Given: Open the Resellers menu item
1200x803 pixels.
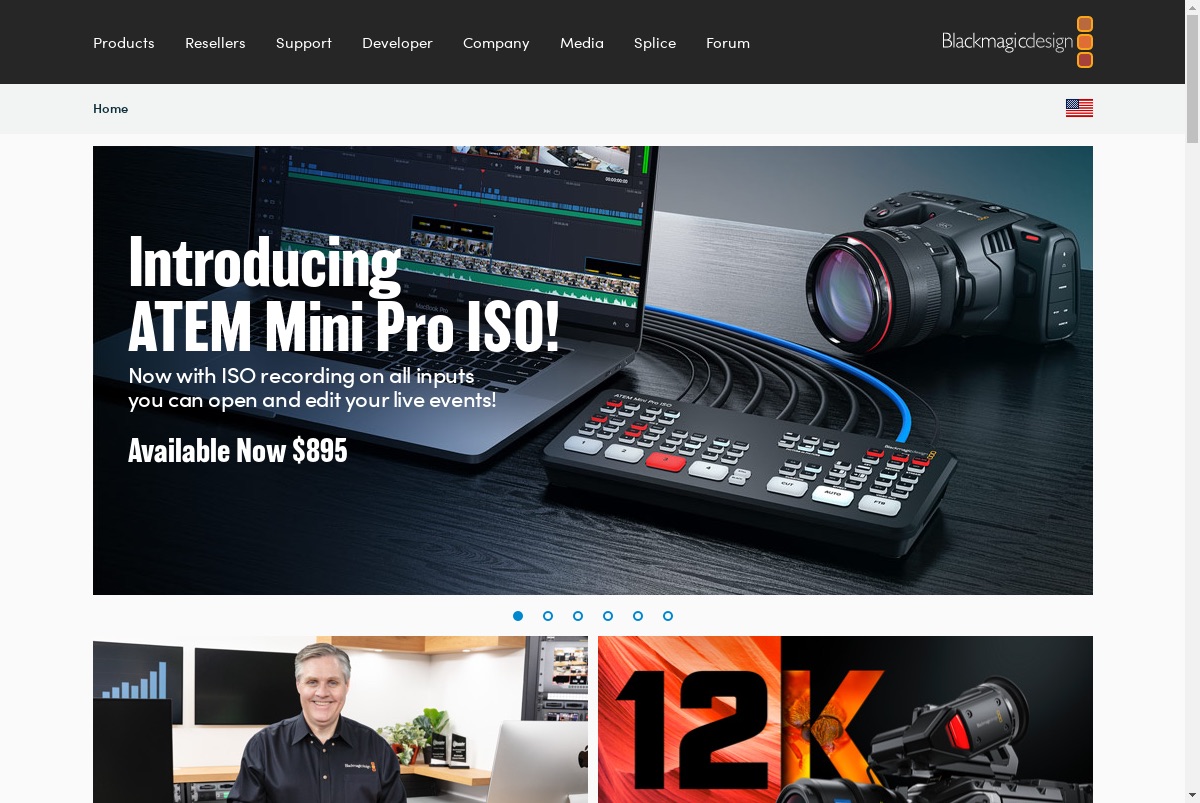Looking at the screenshot, I should coord(215,43).
